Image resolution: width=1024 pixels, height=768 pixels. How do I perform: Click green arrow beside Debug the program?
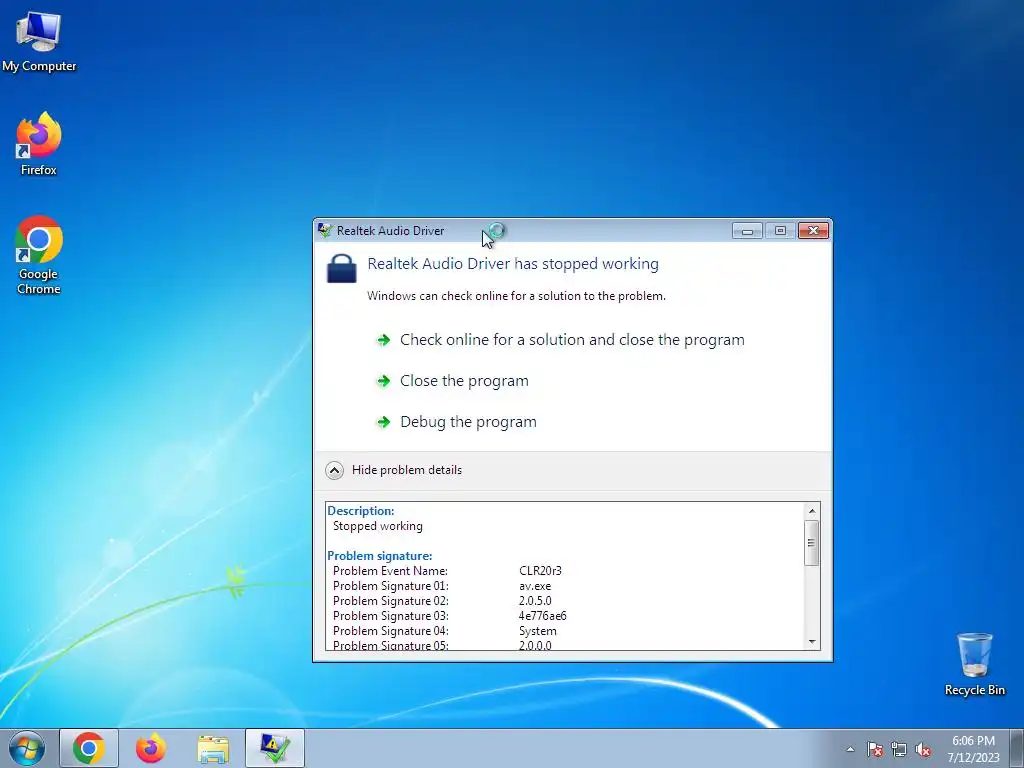pos(383,422)
